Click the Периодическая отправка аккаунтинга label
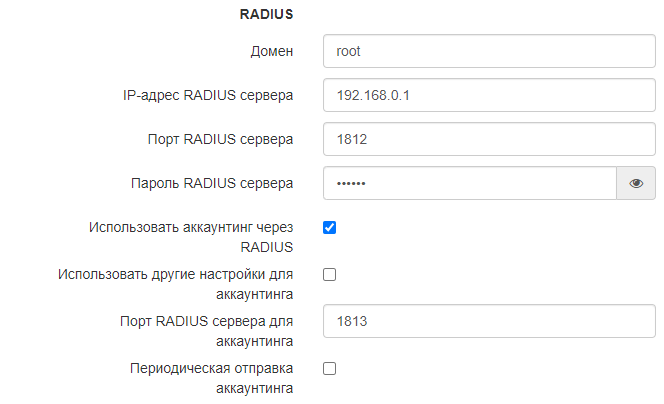 (x=212, y=378)
